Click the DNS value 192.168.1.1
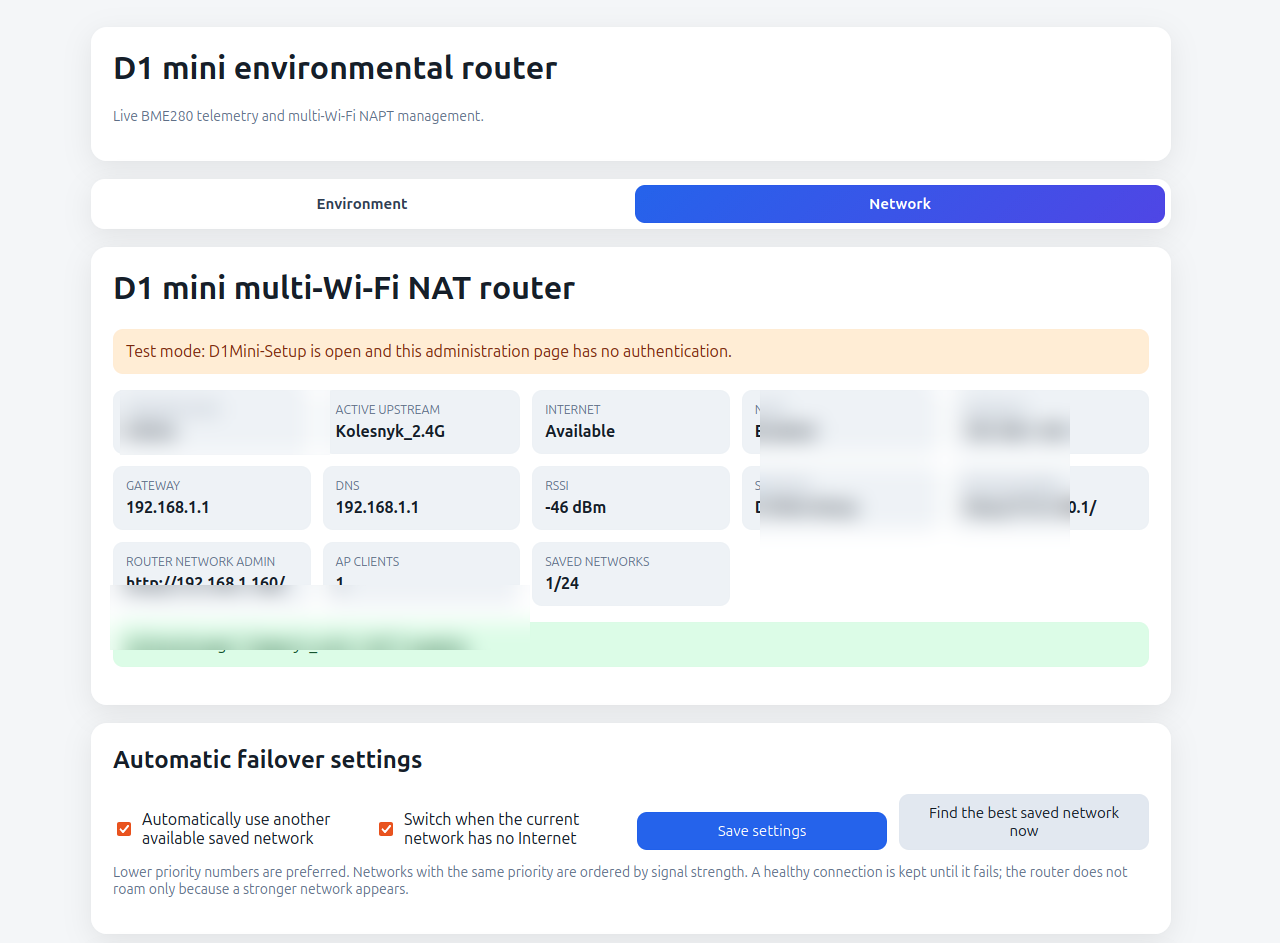Screen dimensions: 1280x943 coord(377,508)
